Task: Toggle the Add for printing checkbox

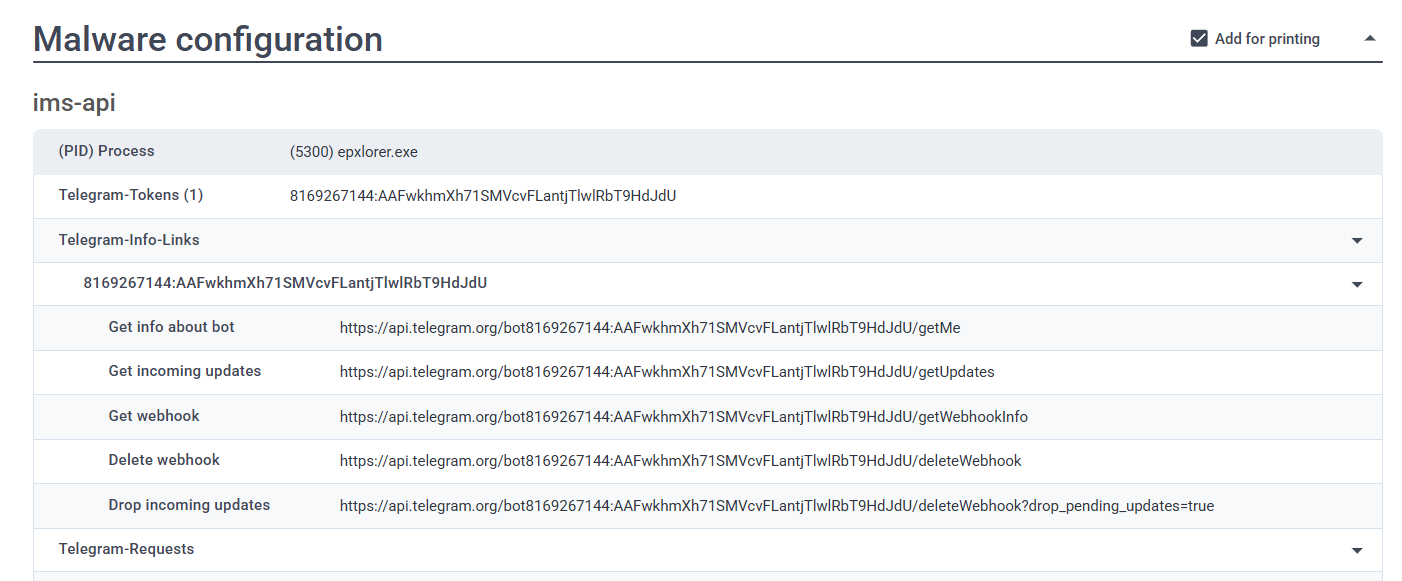Action: tap(1199, 39)
